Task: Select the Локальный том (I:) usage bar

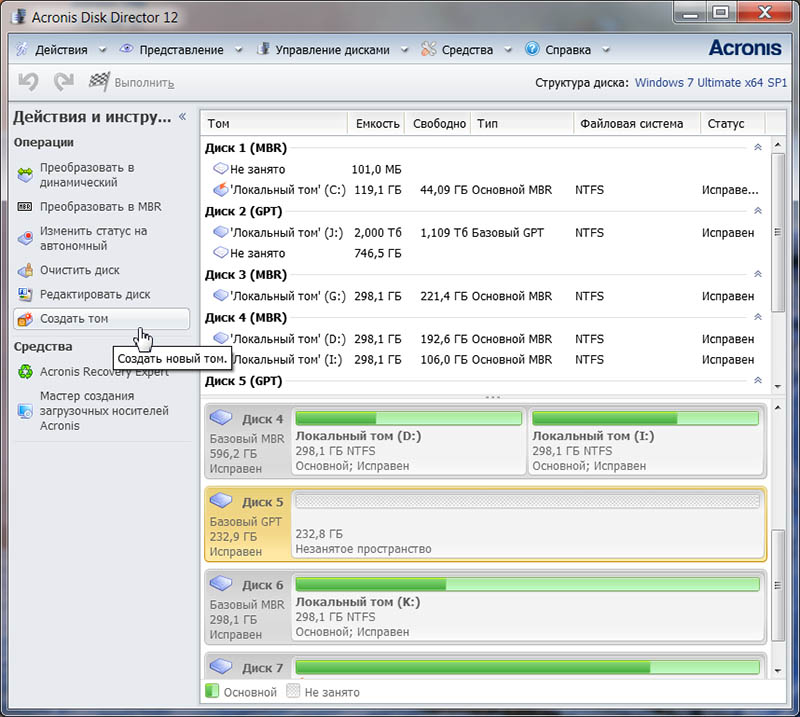Action: 645,418
